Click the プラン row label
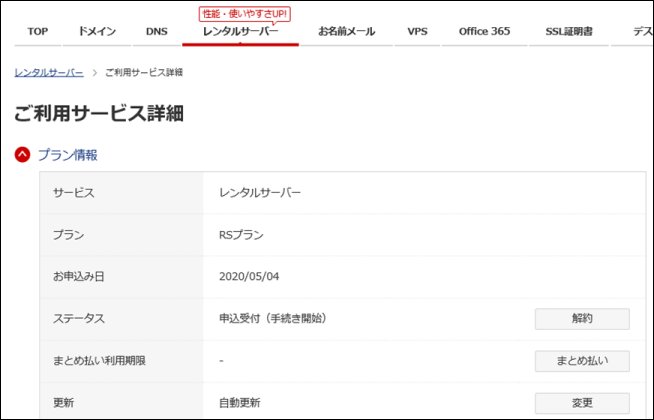The width and height of the screenshot is (654, 420). click(x=68, y=235)
